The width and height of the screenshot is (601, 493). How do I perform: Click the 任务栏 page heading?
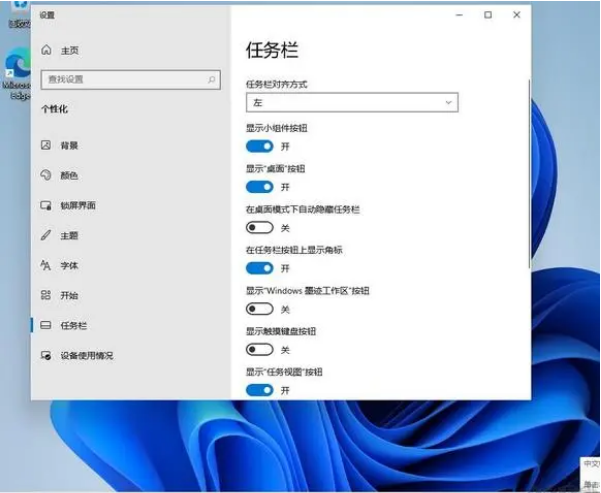[x=272, y=50]
